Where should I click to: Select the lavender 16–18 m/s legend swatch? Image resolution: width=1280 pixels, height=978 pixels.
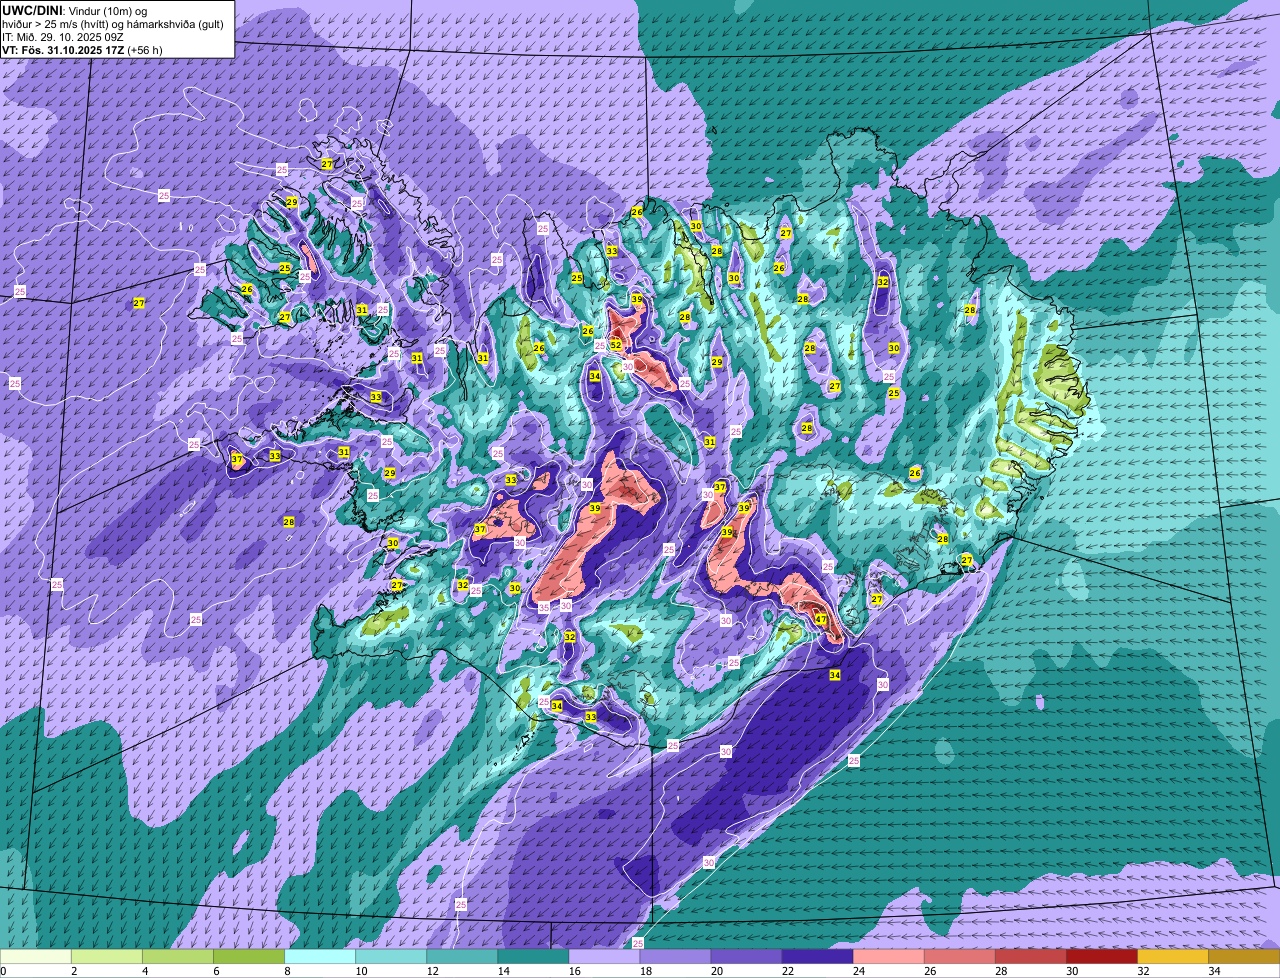click(604, 956)
